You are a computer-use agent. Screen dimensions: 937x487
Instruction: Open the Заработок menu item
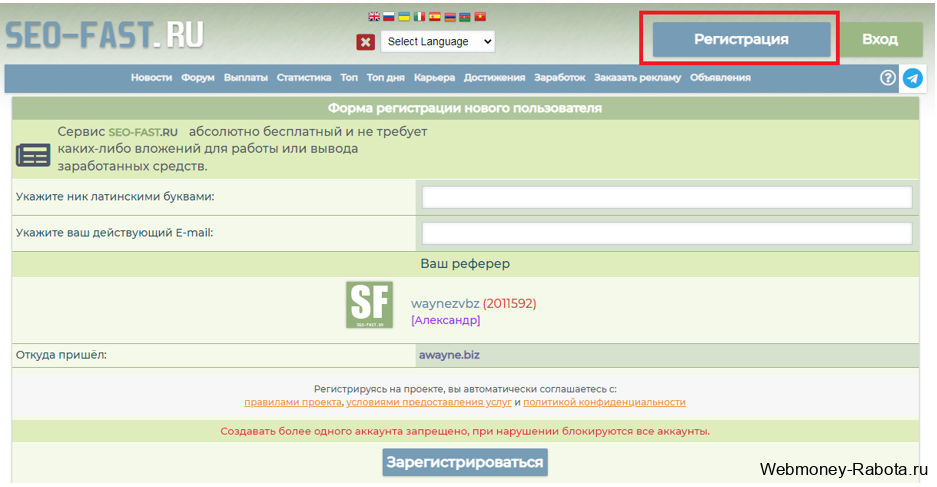coord(560,78)
